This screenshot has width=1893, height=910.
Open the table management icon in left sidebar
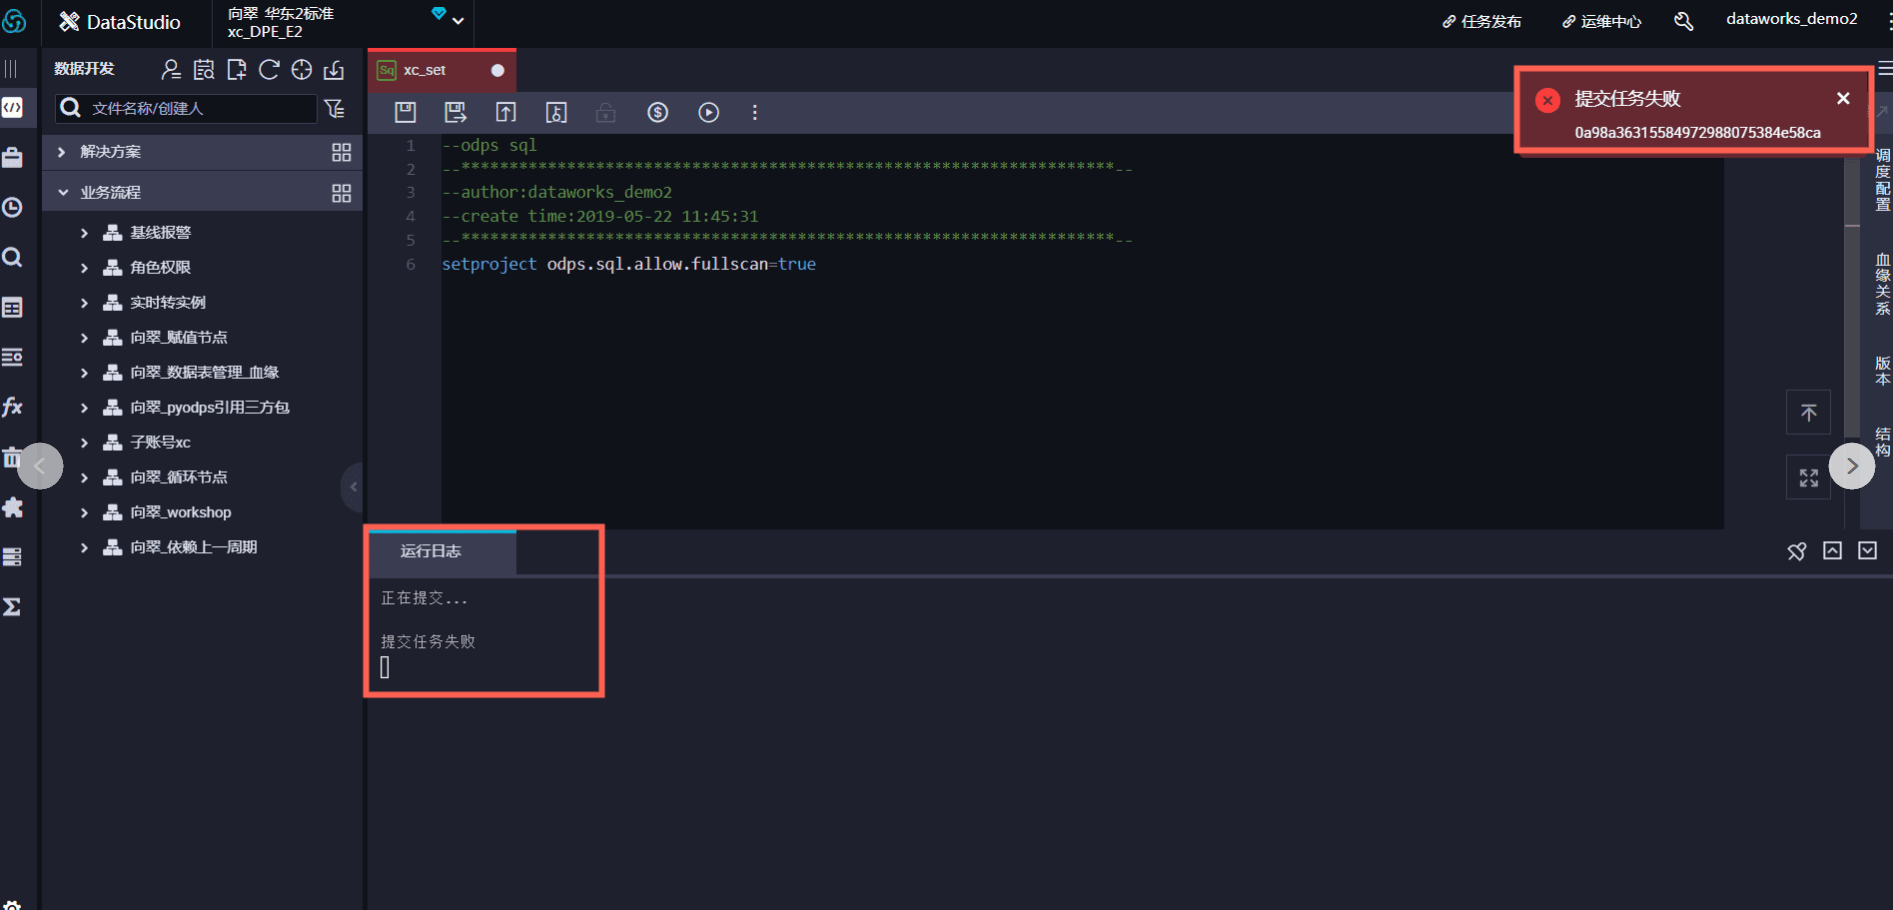13,307
